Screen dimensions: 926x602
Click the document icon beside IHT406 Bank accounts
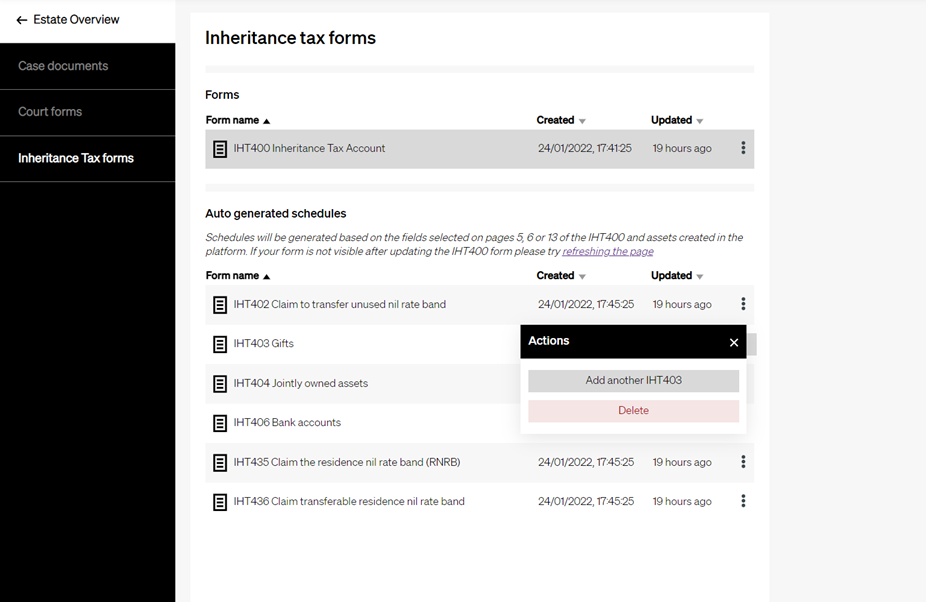(x=220, y=423)
